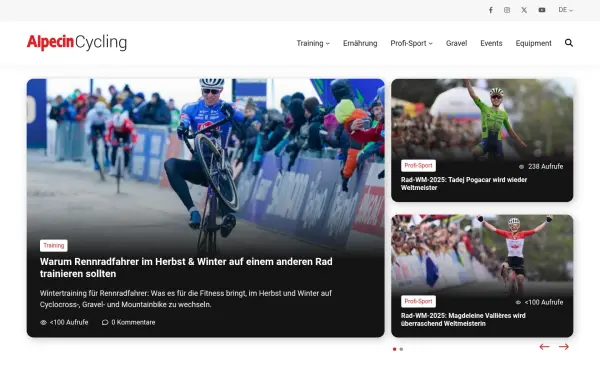Click the eye icon on the Vallières card
The image size is (600, 375).
click(518, 303)
